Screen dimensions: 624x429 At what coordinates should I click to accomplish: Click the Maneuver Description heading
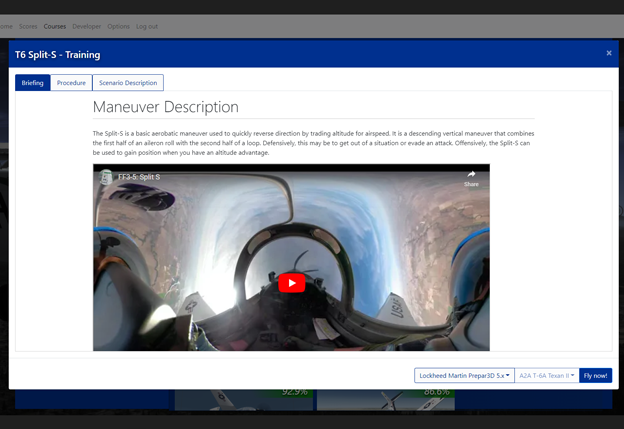(166, 107)
